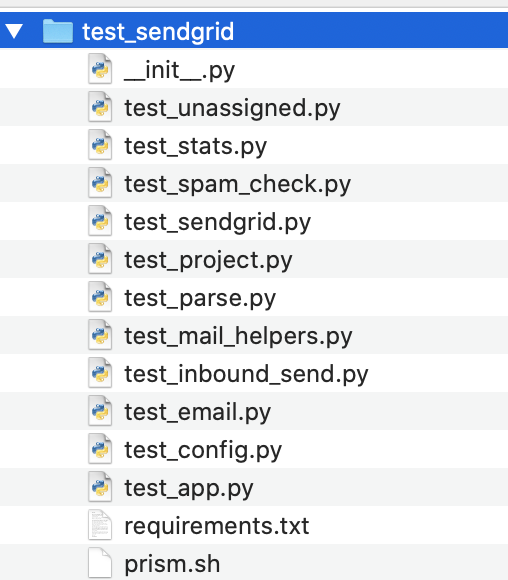Select the test_sendgrid folder name
Image resolution: width=508 pixels, height=580 pixels.
158,31
